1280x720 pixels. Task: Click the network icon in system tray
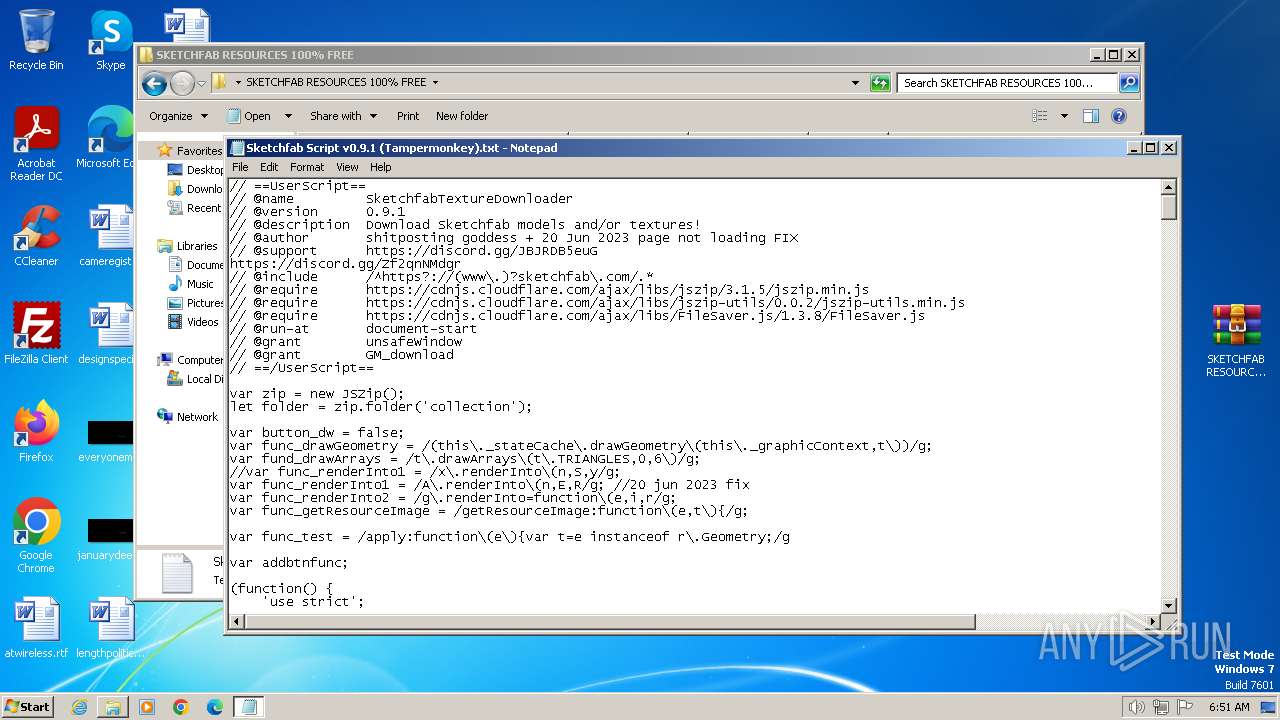[x=1161, y=707]
